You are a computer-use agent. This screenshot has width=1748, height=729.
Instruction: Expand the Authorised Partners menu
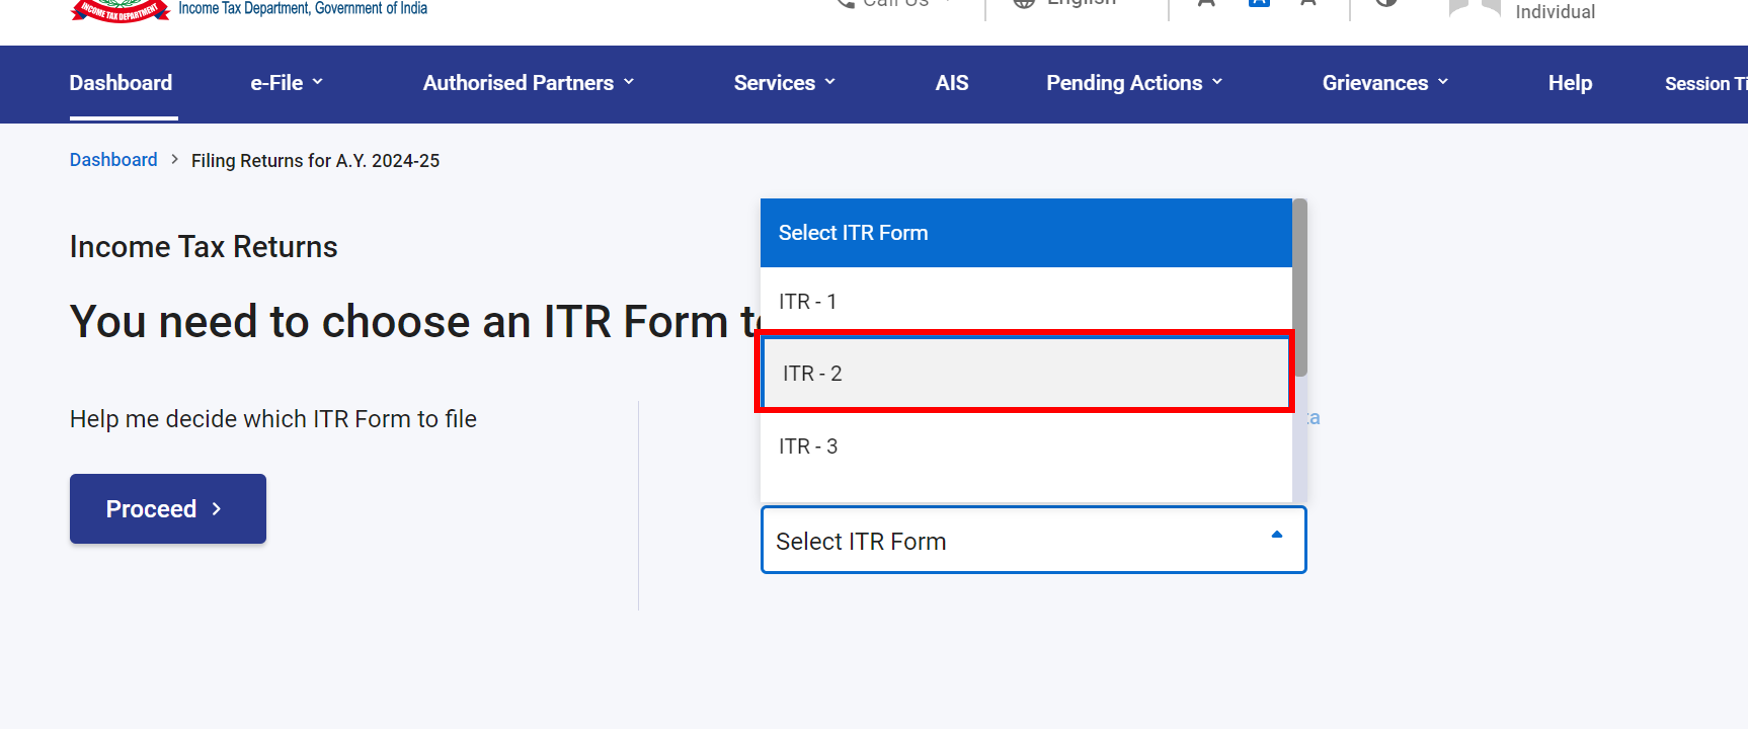click(x=528, y=83)
